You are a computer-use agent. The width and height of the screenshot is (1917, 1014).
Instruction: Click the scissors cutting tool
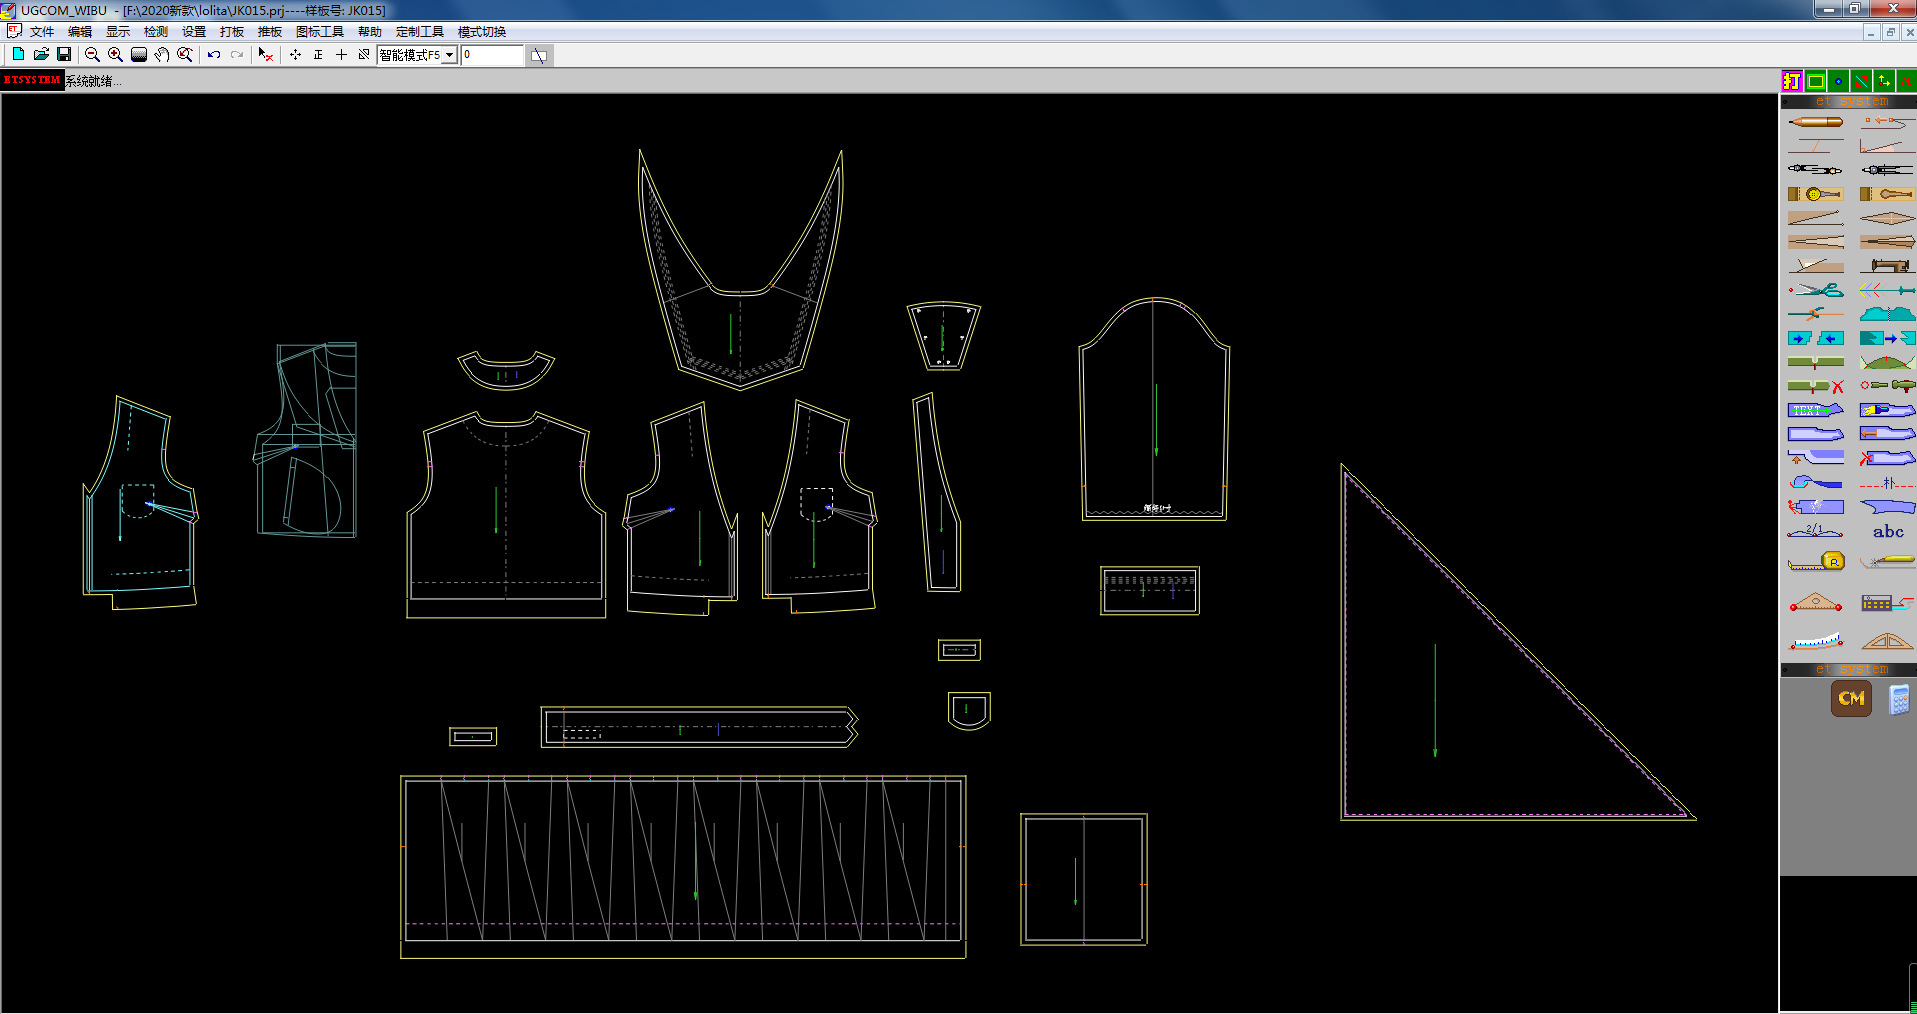click(1815, 290)
